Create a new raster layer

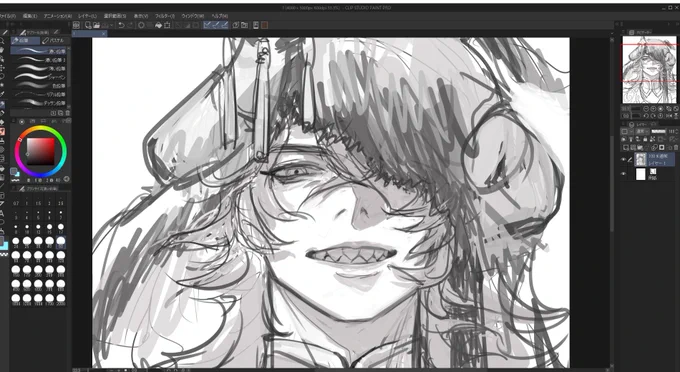626,147
